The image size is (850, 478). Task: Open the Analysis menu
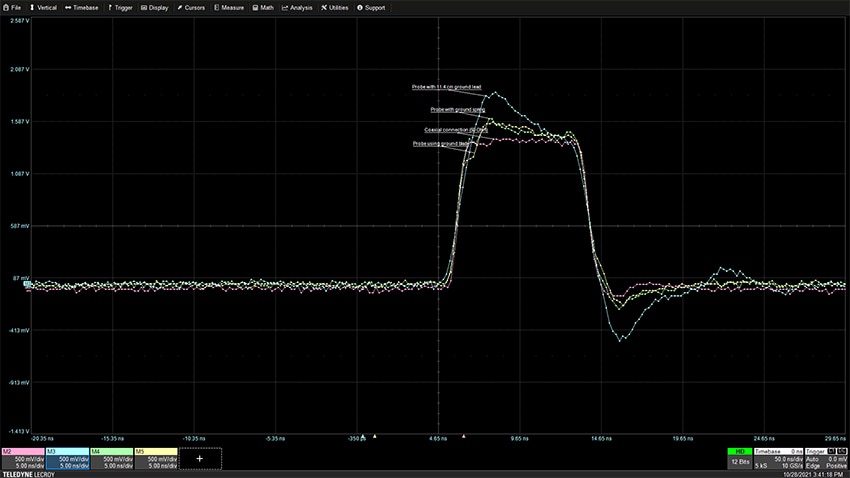tap(298, 7)
